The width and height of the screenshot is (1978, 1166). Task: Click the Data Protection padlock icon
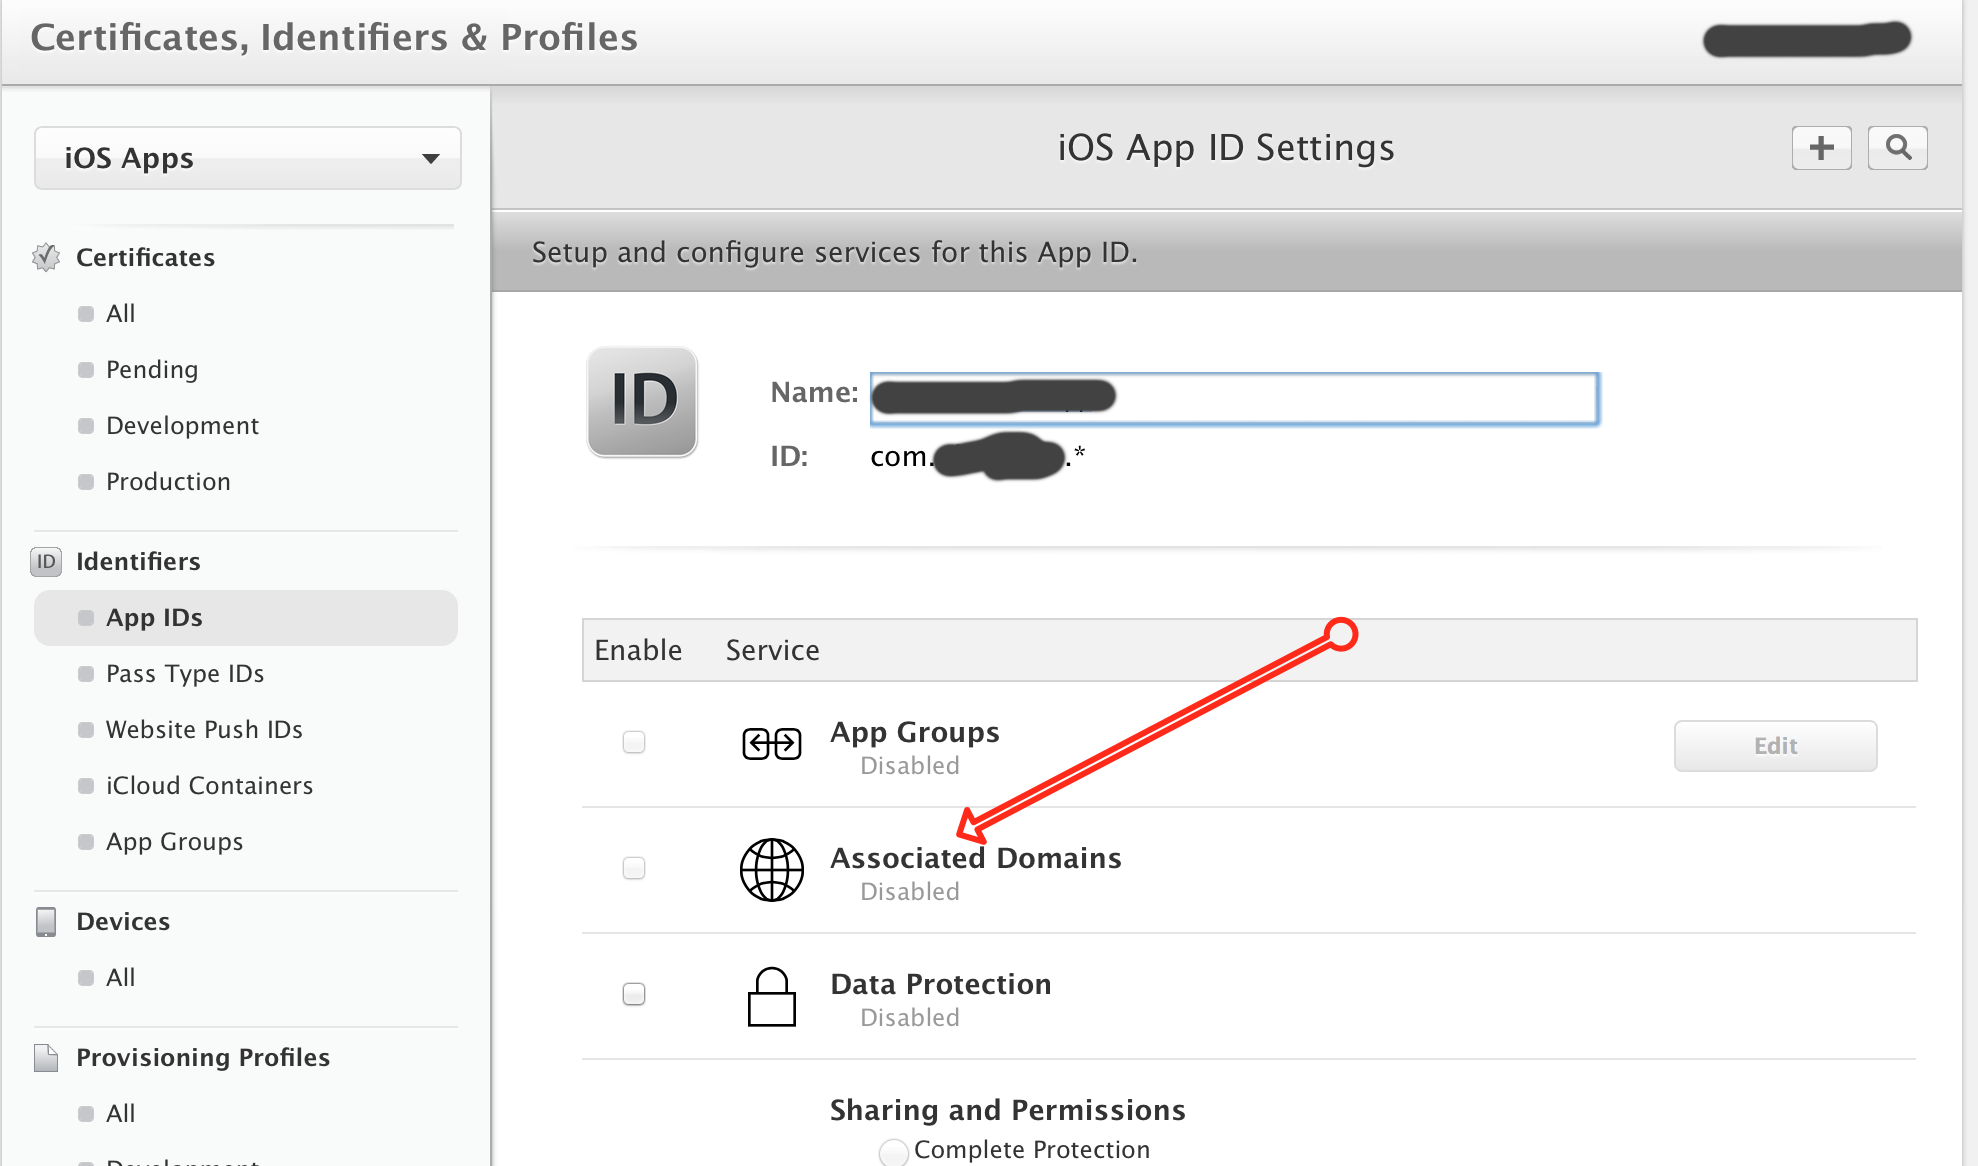click(771, 996)
